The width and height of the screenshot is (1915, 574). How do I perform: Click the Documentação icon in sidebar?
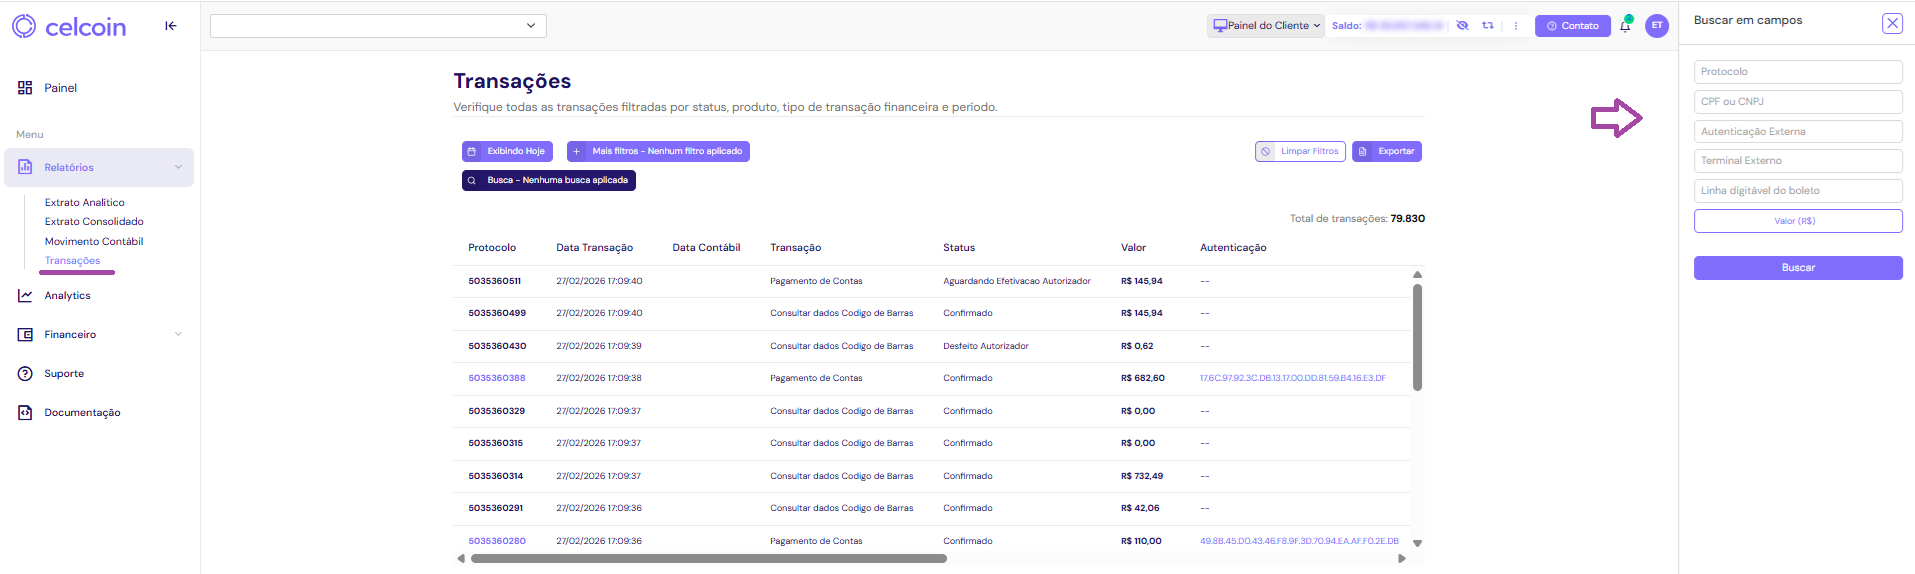(x=25, y=413)
